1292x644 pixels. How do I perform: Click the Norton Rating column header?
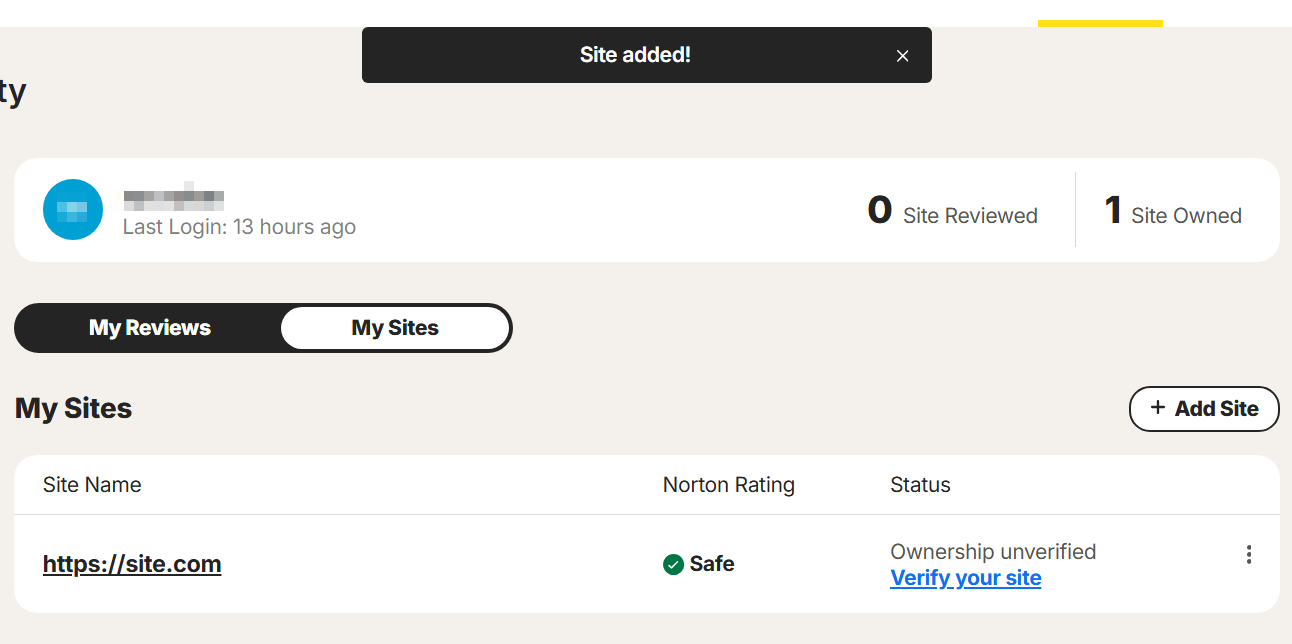tap(729, 485)
